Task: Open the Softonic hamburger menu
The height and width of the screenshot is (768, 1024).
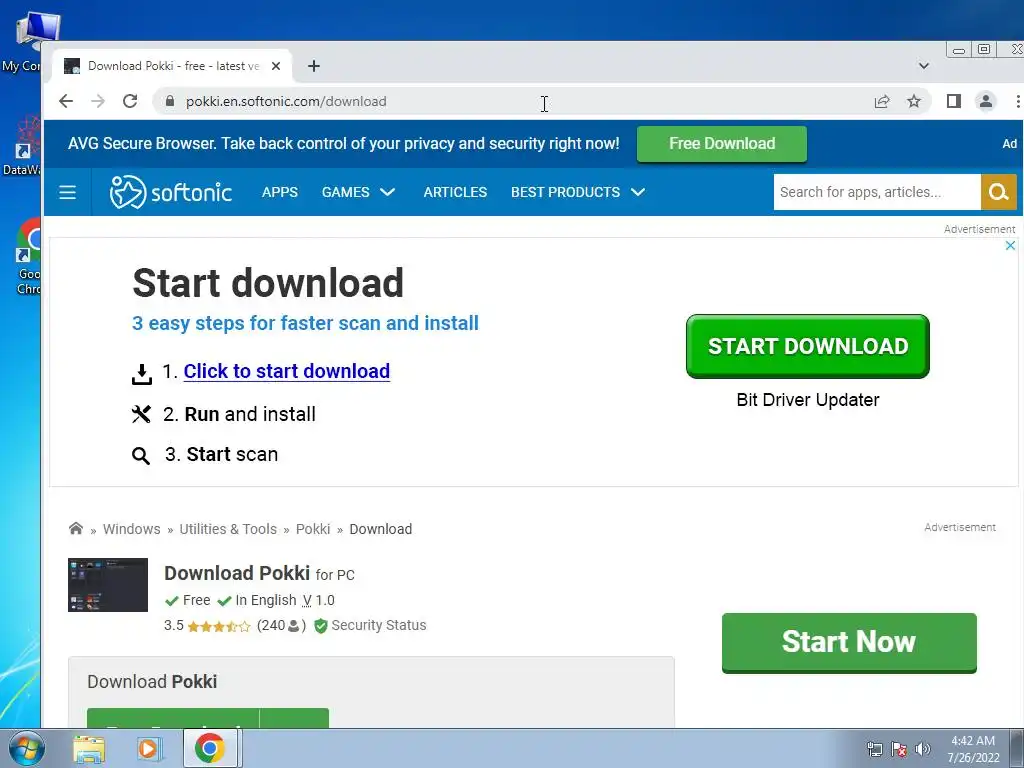Action: click(67, 193)
